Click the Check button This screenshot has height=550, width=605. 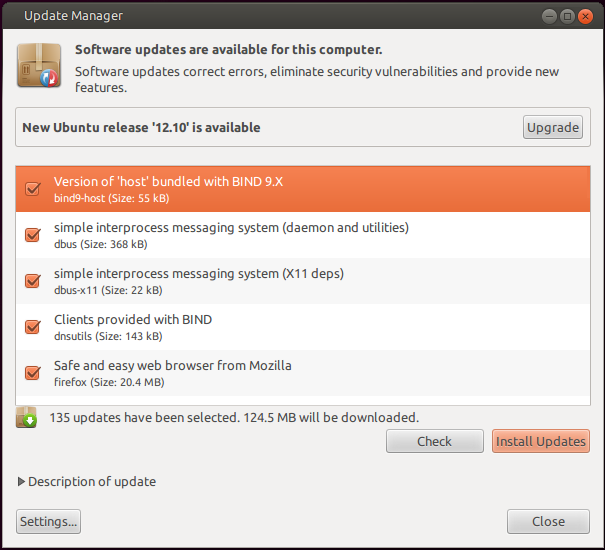[434, 441]
